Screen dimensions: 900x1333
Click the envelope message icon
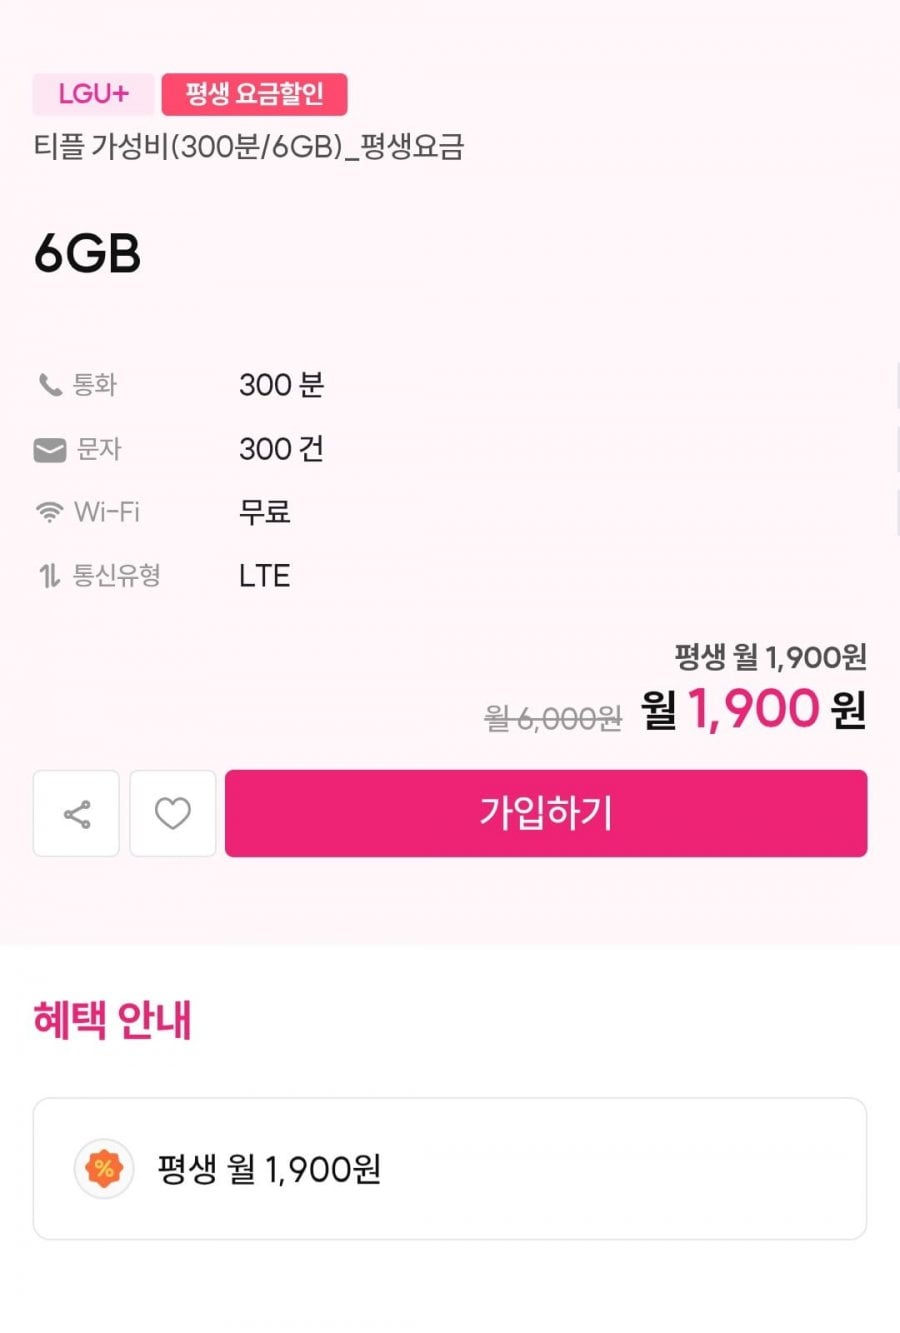tap(50, 450)
